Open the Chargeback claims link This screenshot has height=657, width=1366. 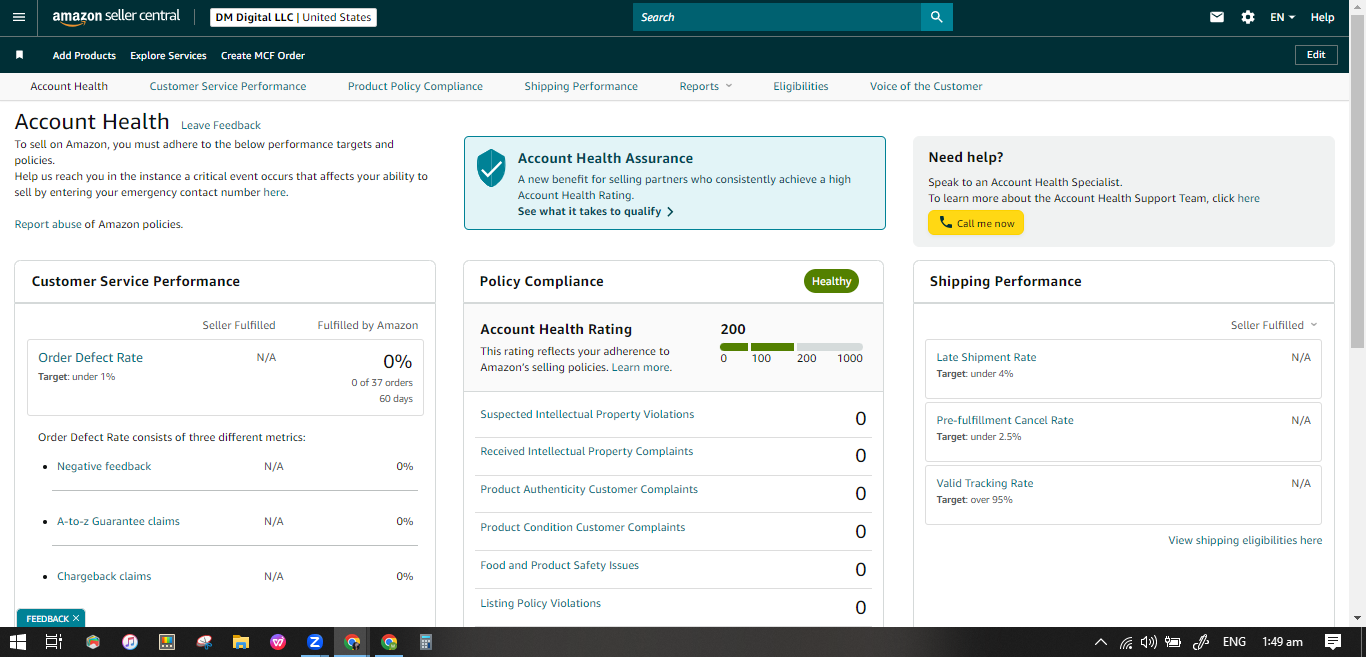pos(104,576)
